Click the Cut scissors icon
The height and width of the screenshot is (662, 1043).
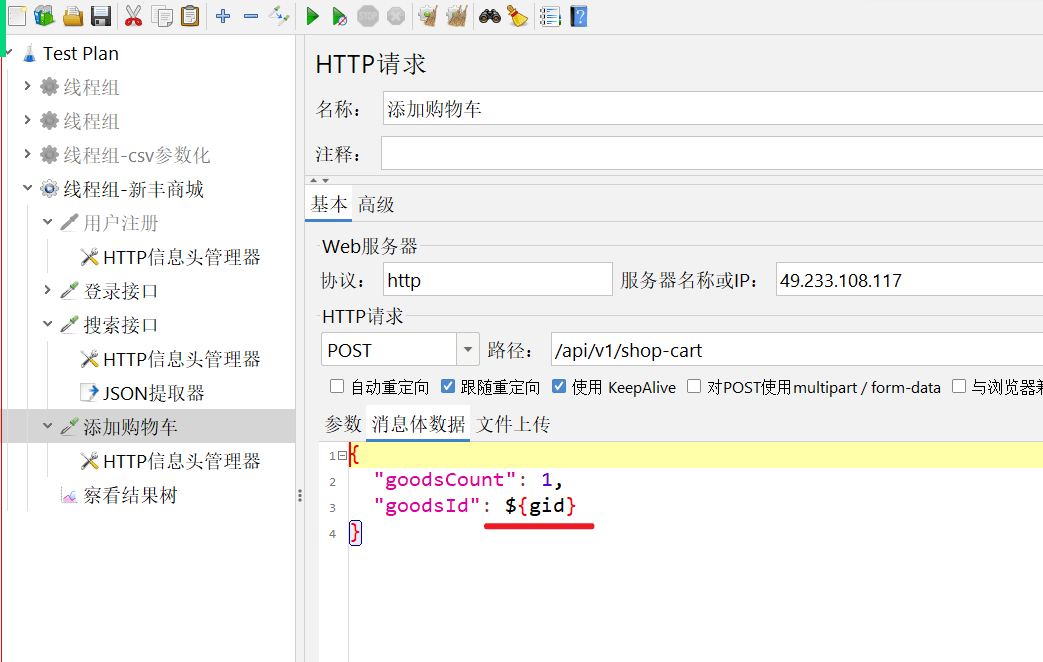click(133, 16)
